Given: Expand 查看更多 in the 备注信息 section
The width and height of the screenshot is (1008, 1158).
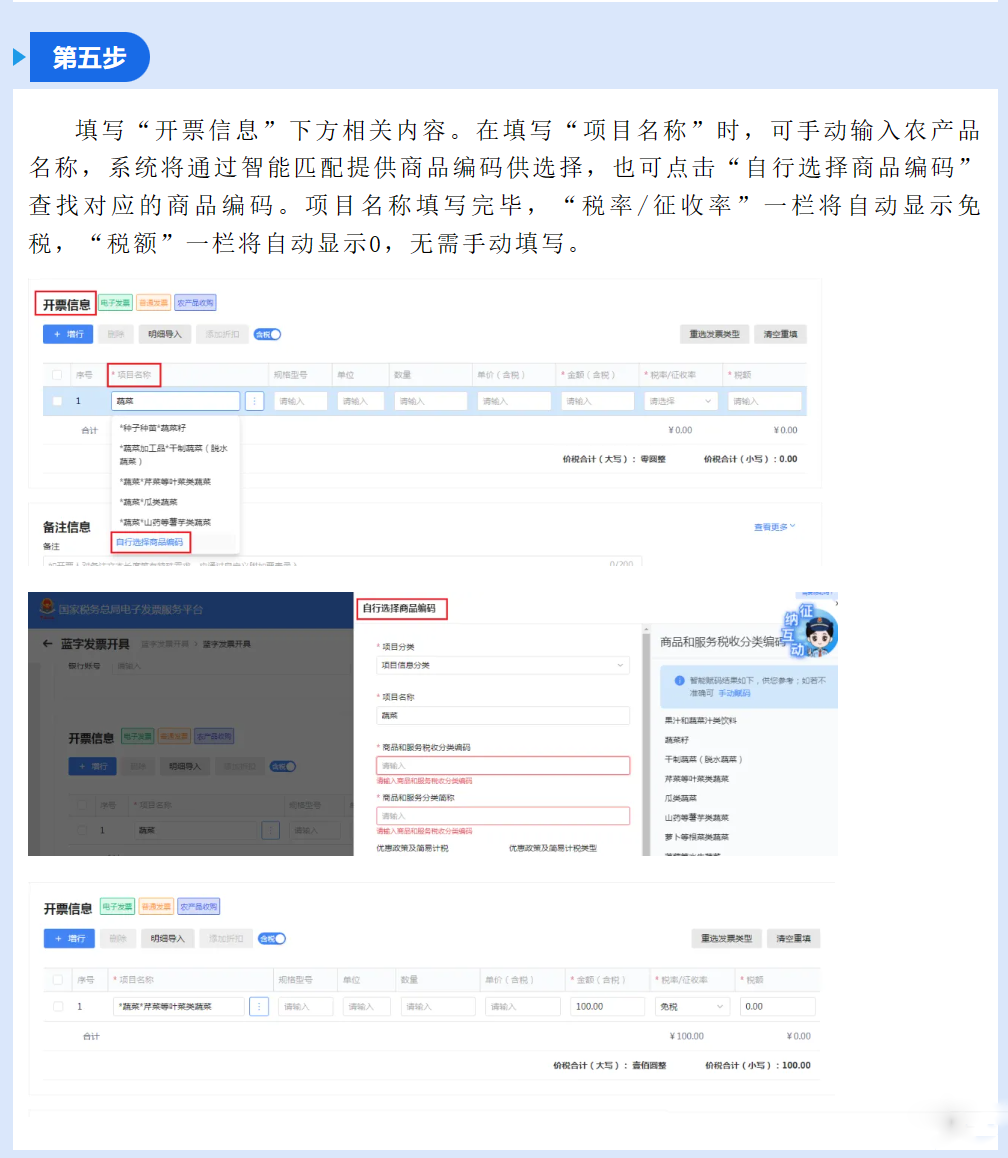Looking at the screenshot, I should [x=774, y=526].
